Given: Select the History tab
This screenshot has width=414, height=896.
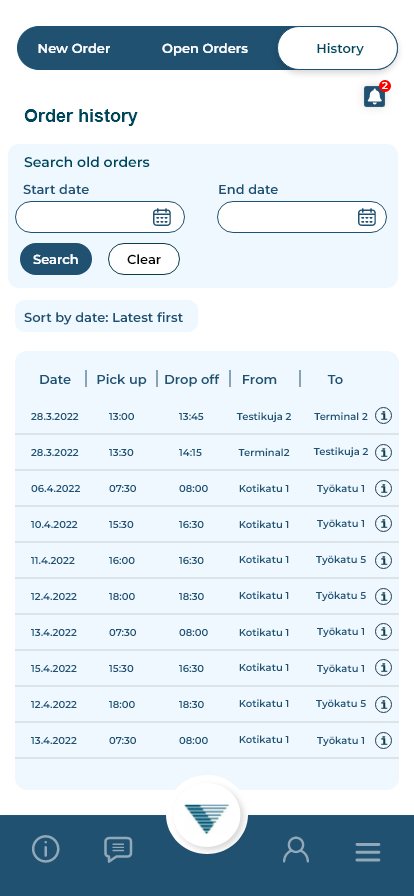Looking at the screenshot, I should 338,49.
